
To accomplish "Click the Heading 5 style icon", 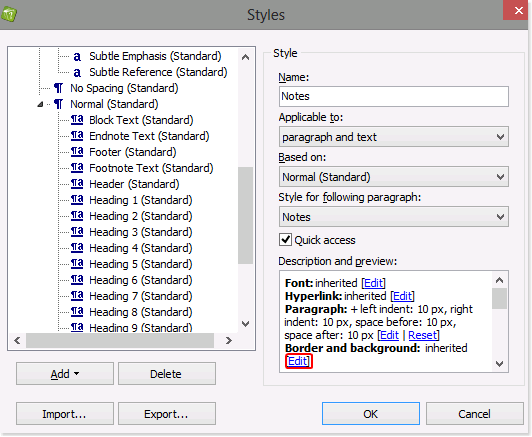I will click(x=77, y=264).
